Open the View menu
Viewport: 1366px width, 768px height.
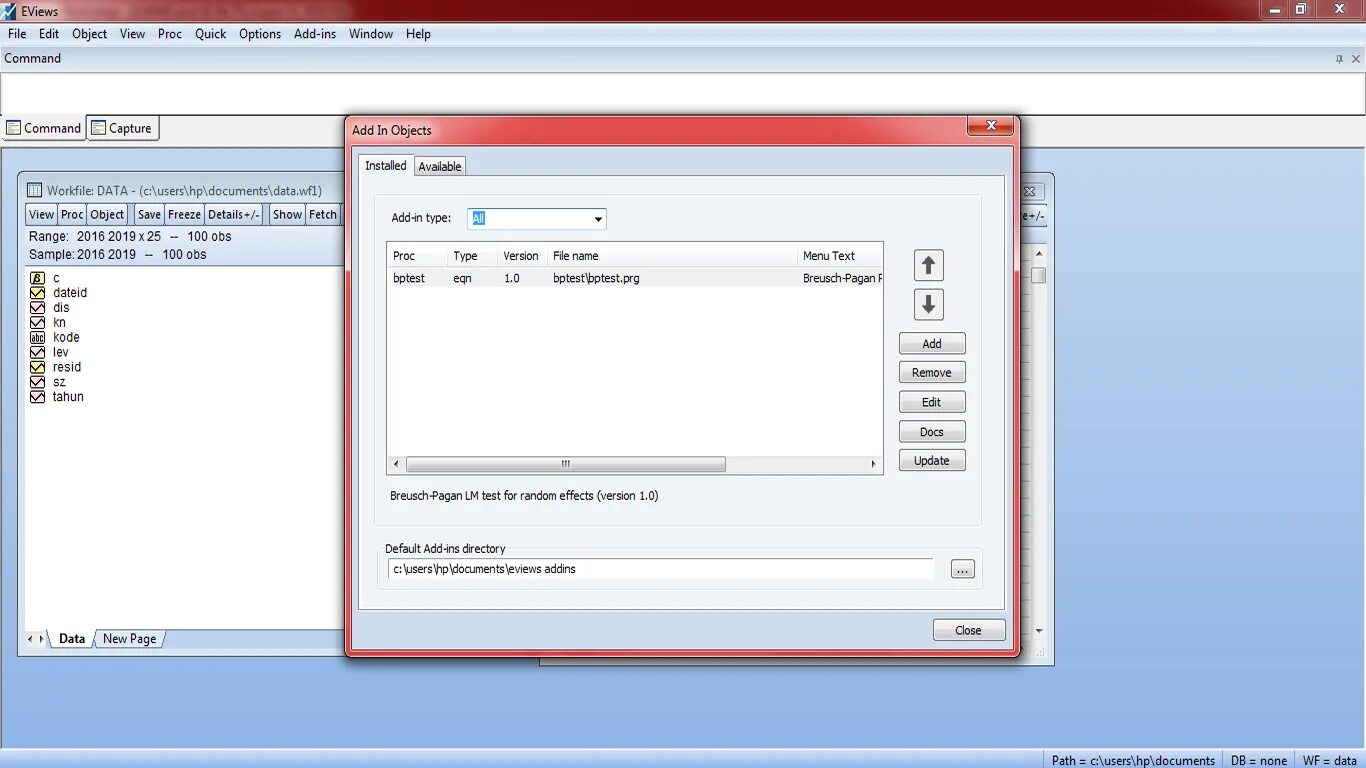click(132, 34)
